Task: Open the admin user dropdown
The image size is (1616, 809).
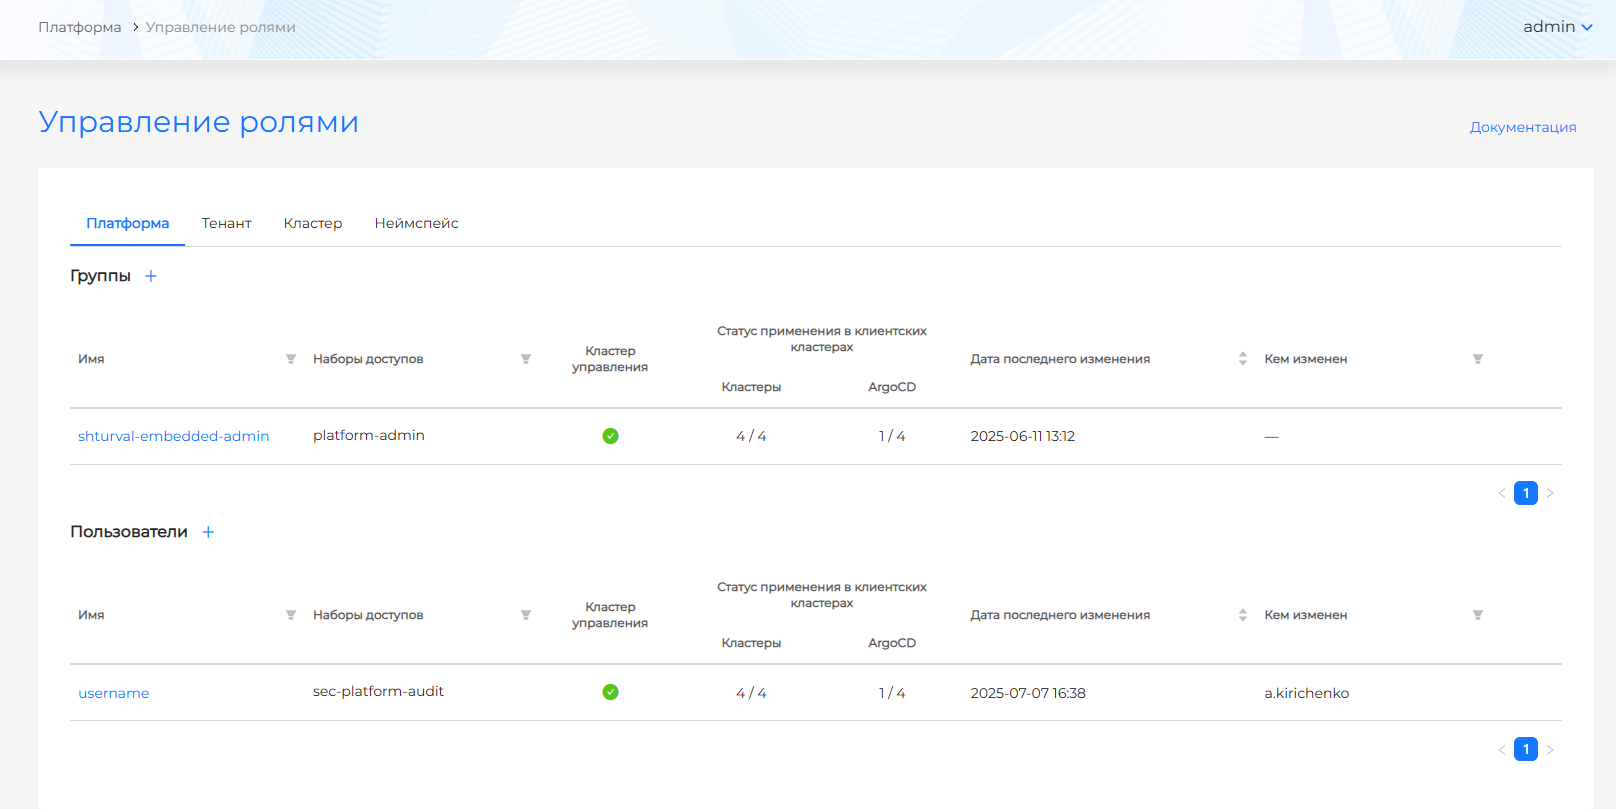Action: click(x=1557, y=27)
